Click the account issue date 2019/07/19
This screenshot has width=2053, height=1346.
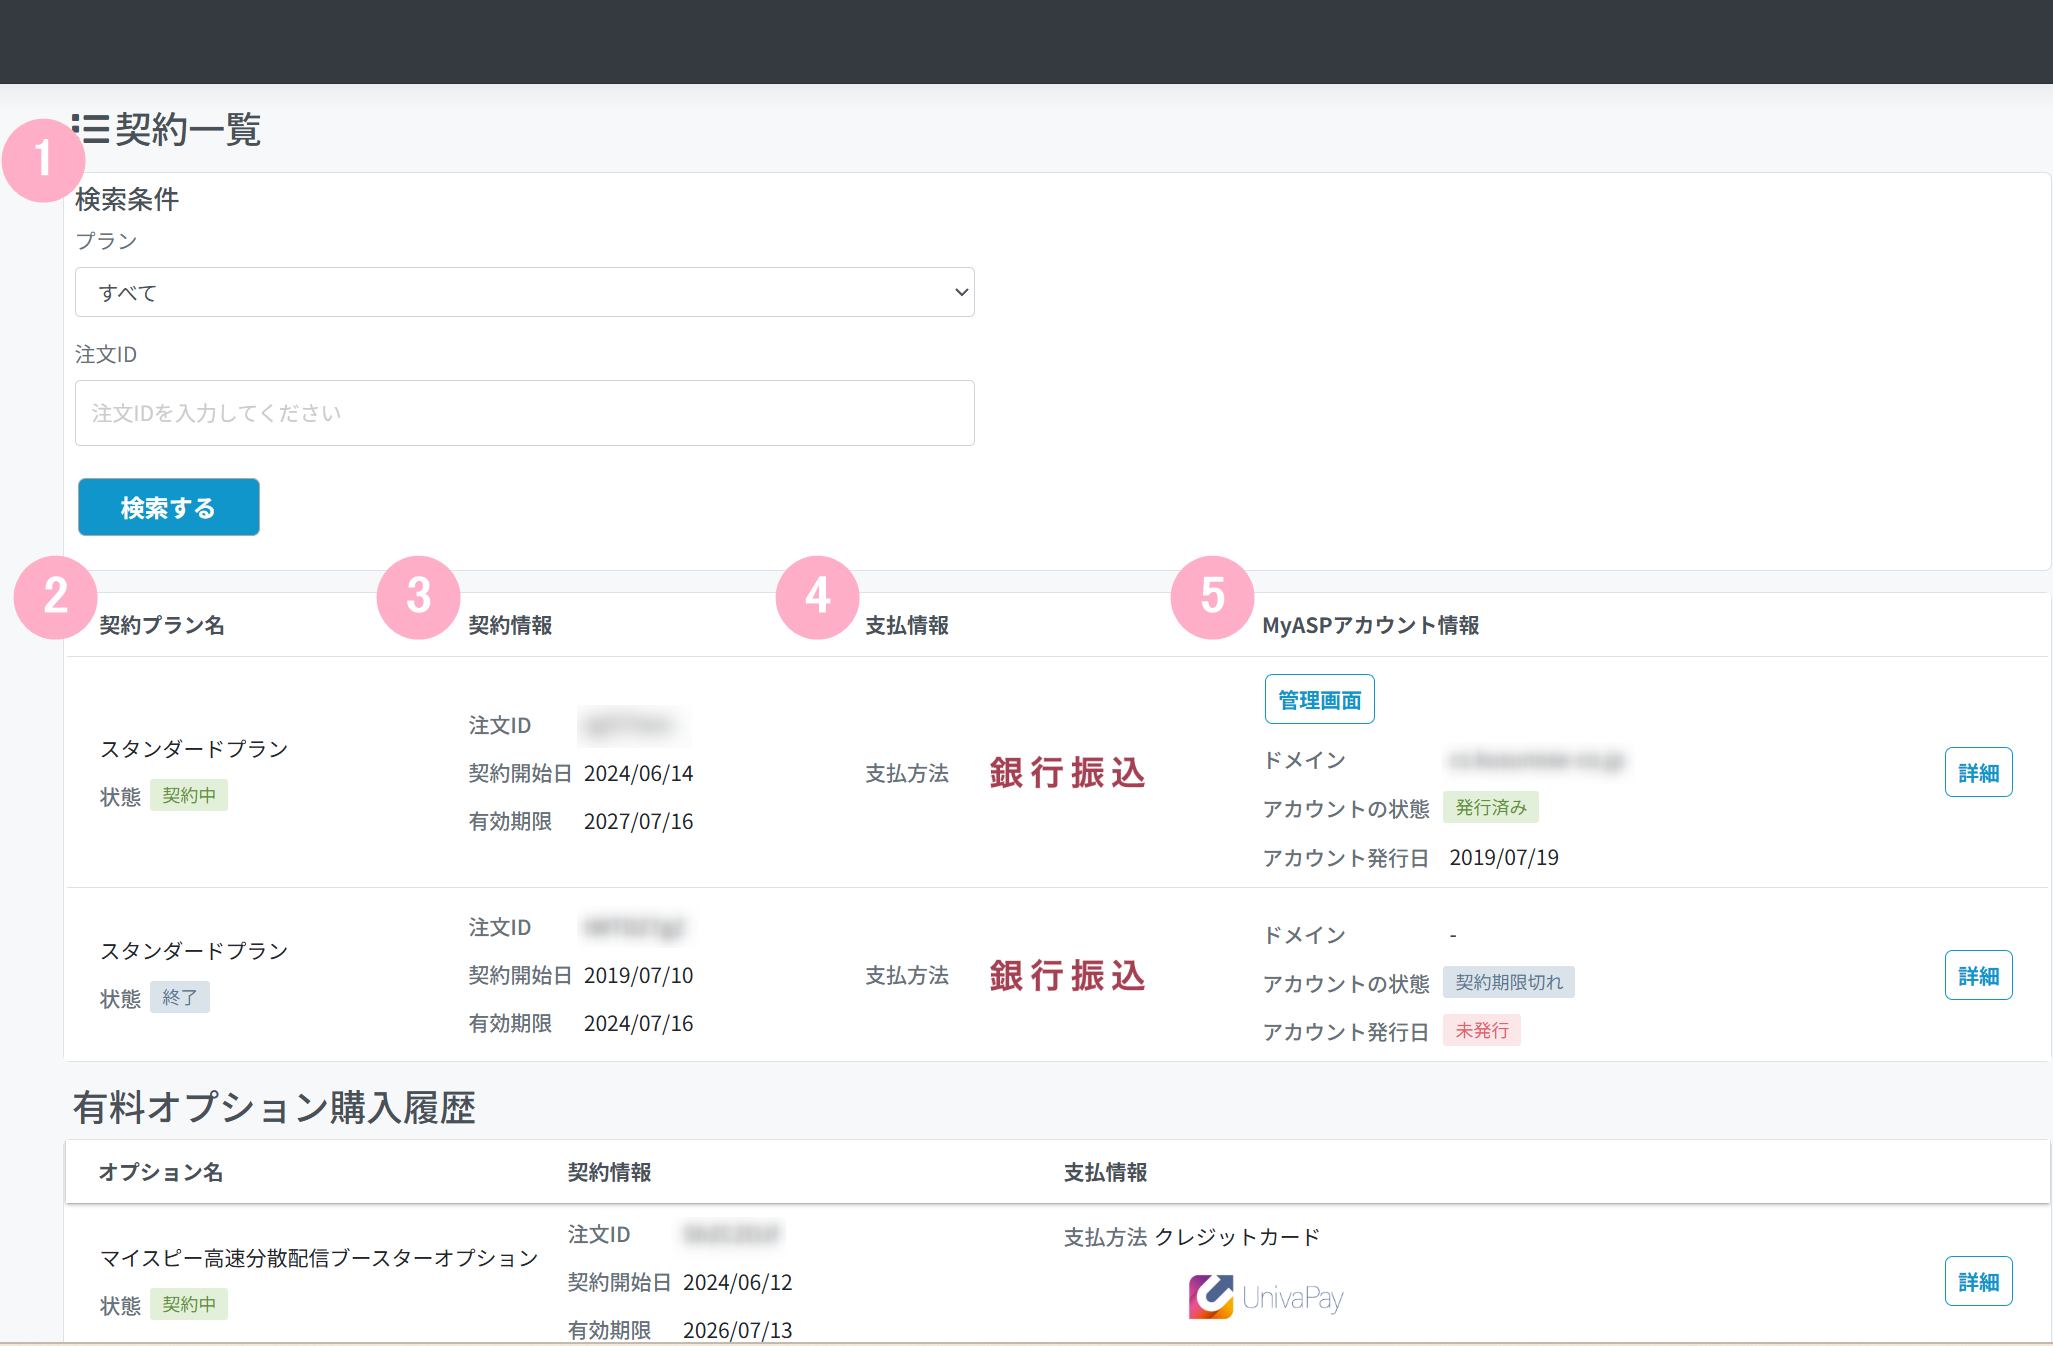[1504, 857]
